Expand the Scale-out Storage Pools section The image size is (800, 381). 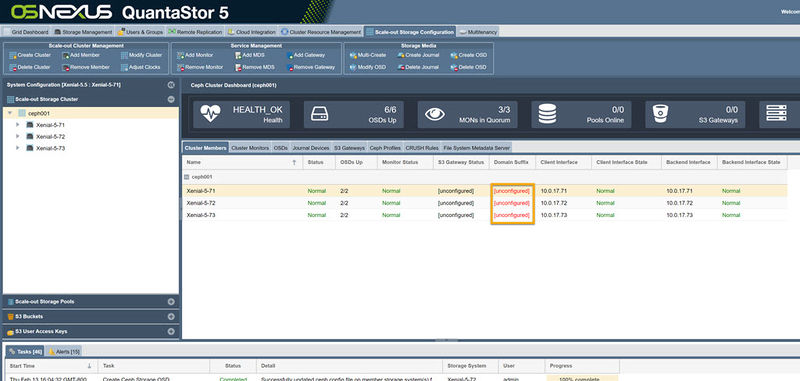[171, 301]
